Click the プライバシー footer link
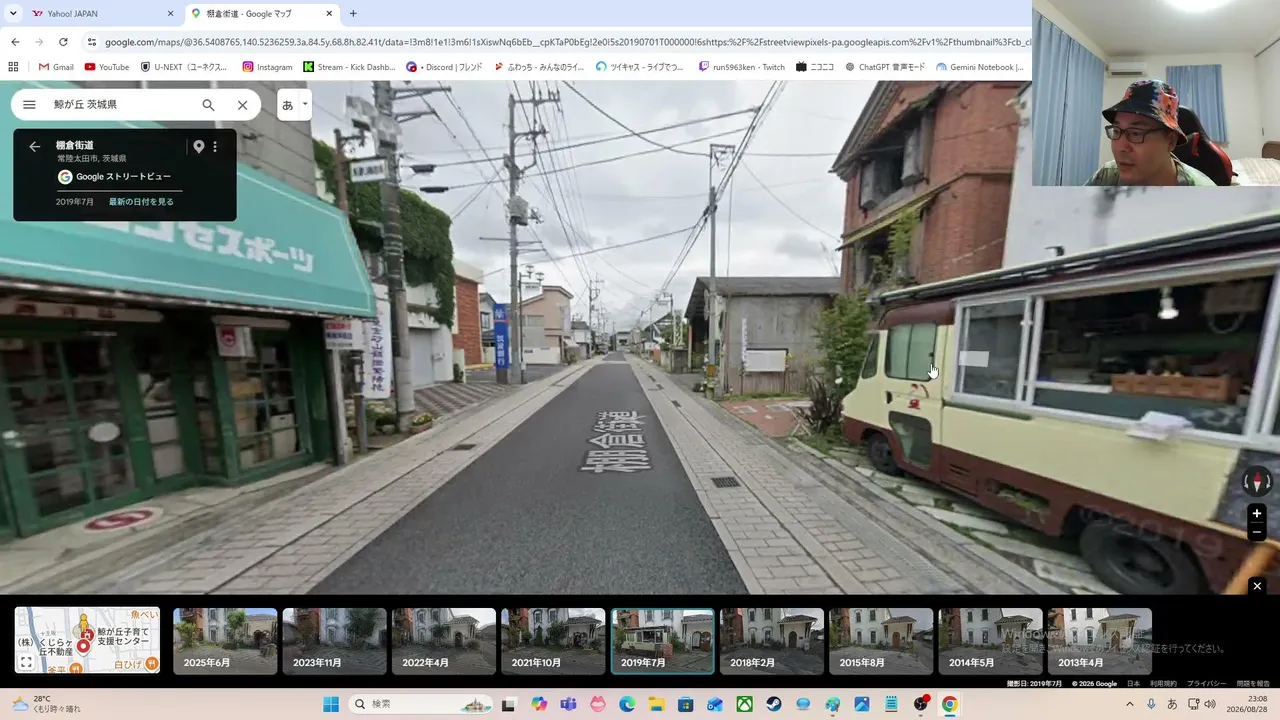The width and height of the screenshot is (1280, 720). coord(1206,684)
